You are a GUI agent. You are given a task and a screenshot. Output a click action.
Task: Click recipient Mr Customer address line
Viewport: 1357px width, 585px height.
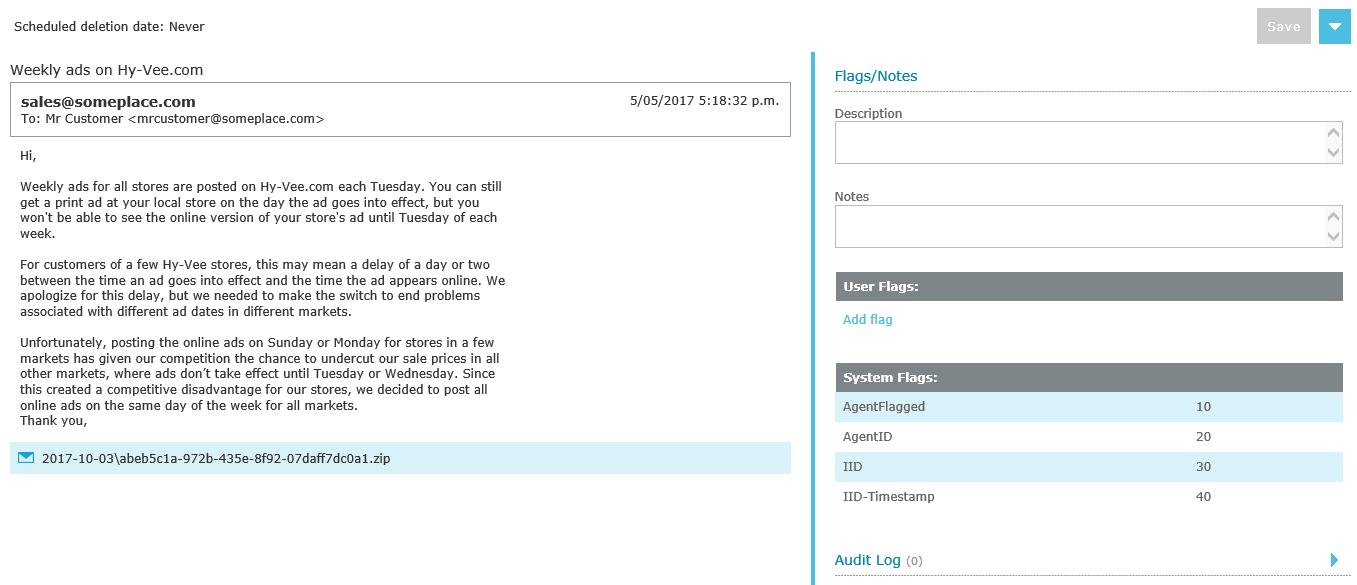[172, 119]
